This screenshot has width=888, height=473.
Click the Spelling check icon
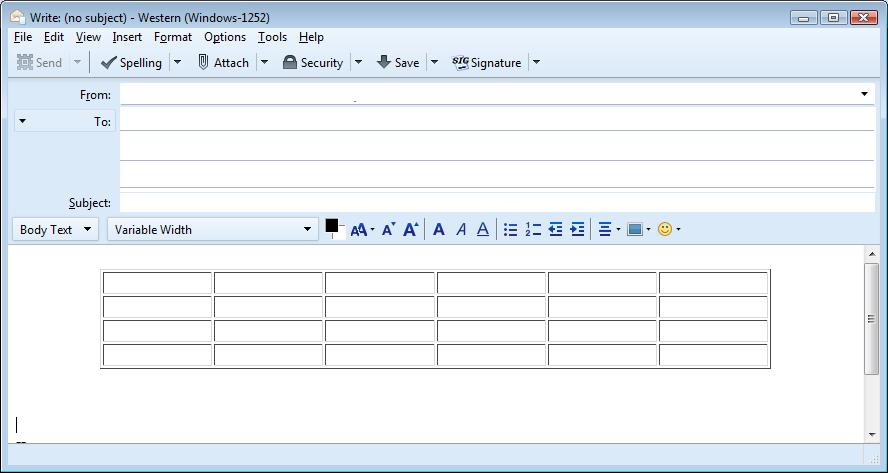108,62
